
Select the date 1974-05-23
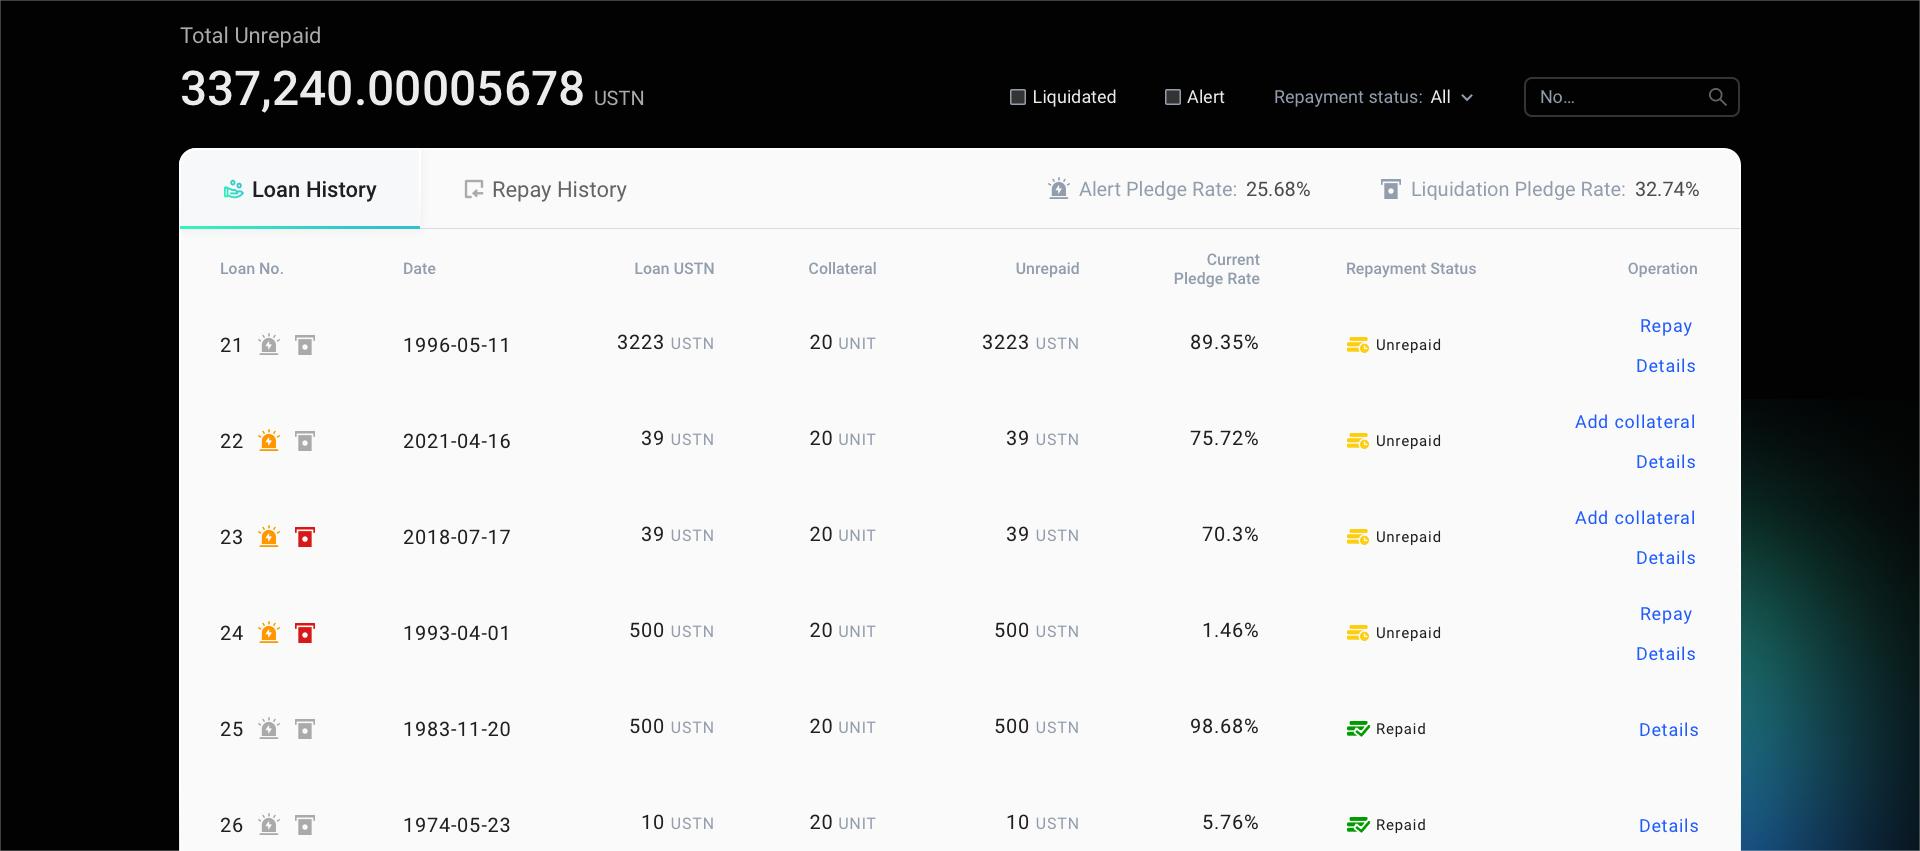457,825
